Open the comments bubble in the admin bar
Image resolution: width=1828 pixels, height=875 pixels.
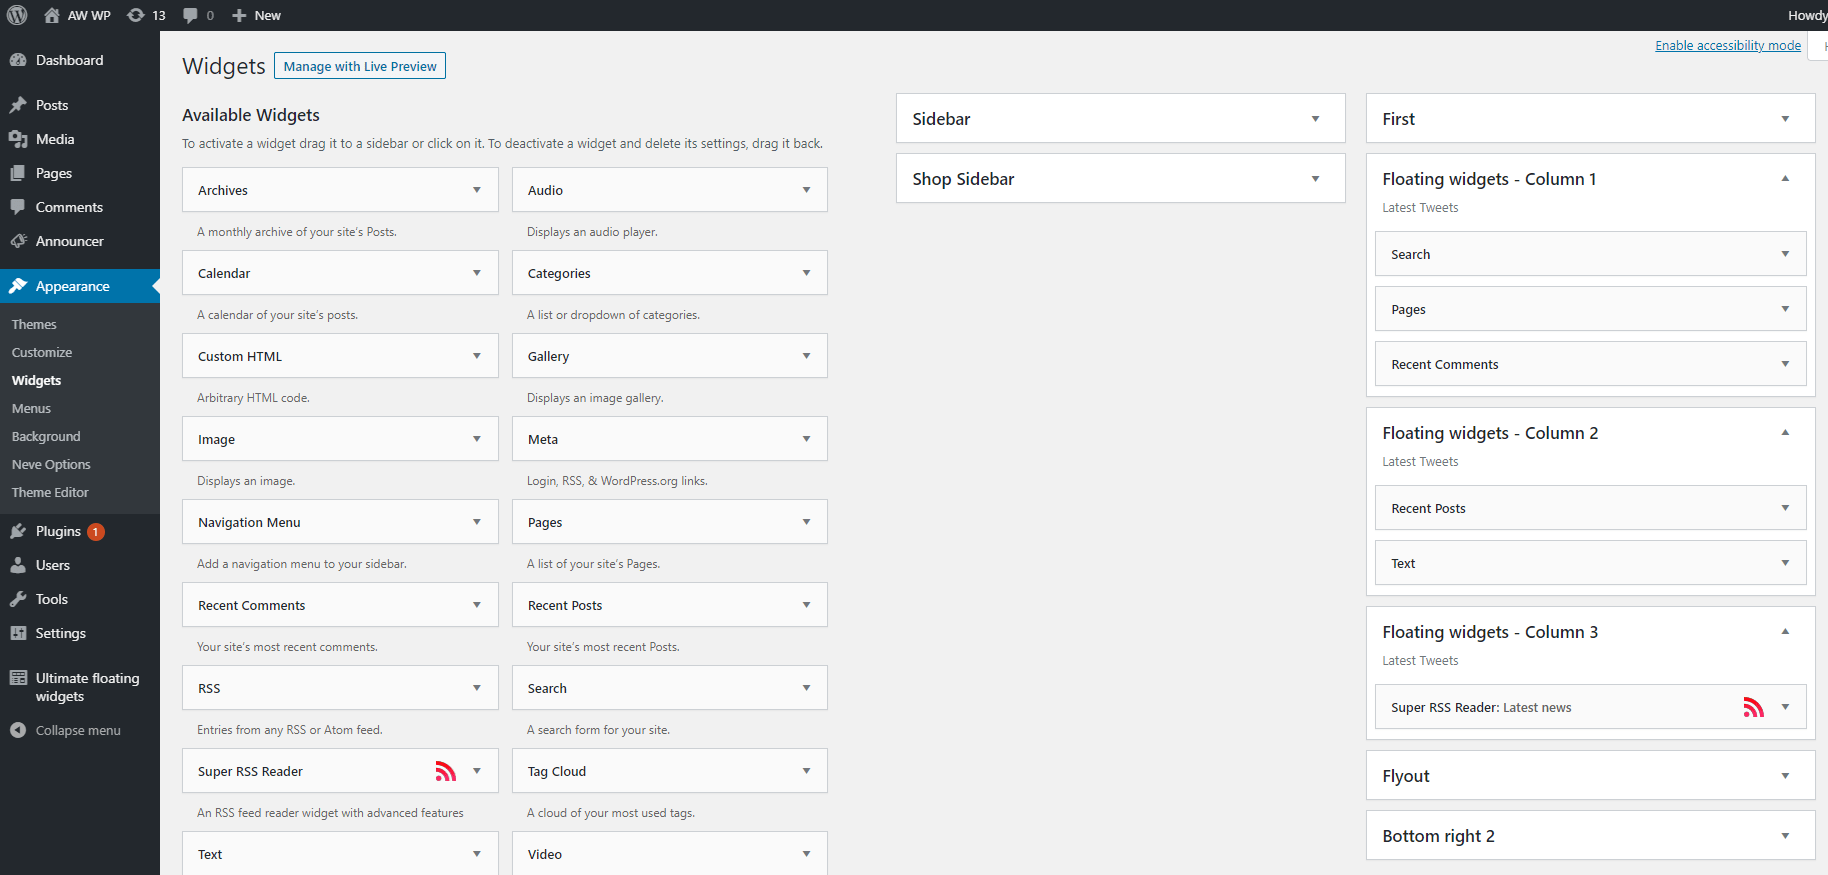[x=190, y=15]
